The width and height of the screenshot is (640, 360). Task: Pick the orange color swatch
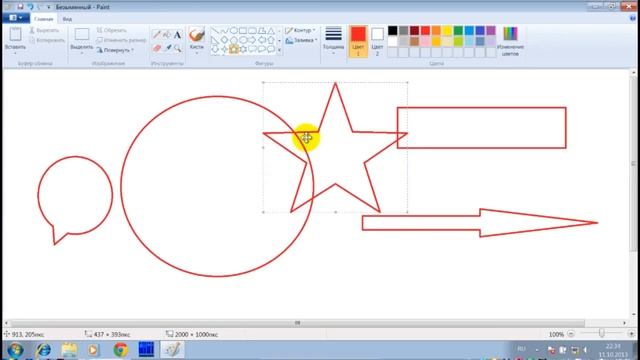[436, 31]
